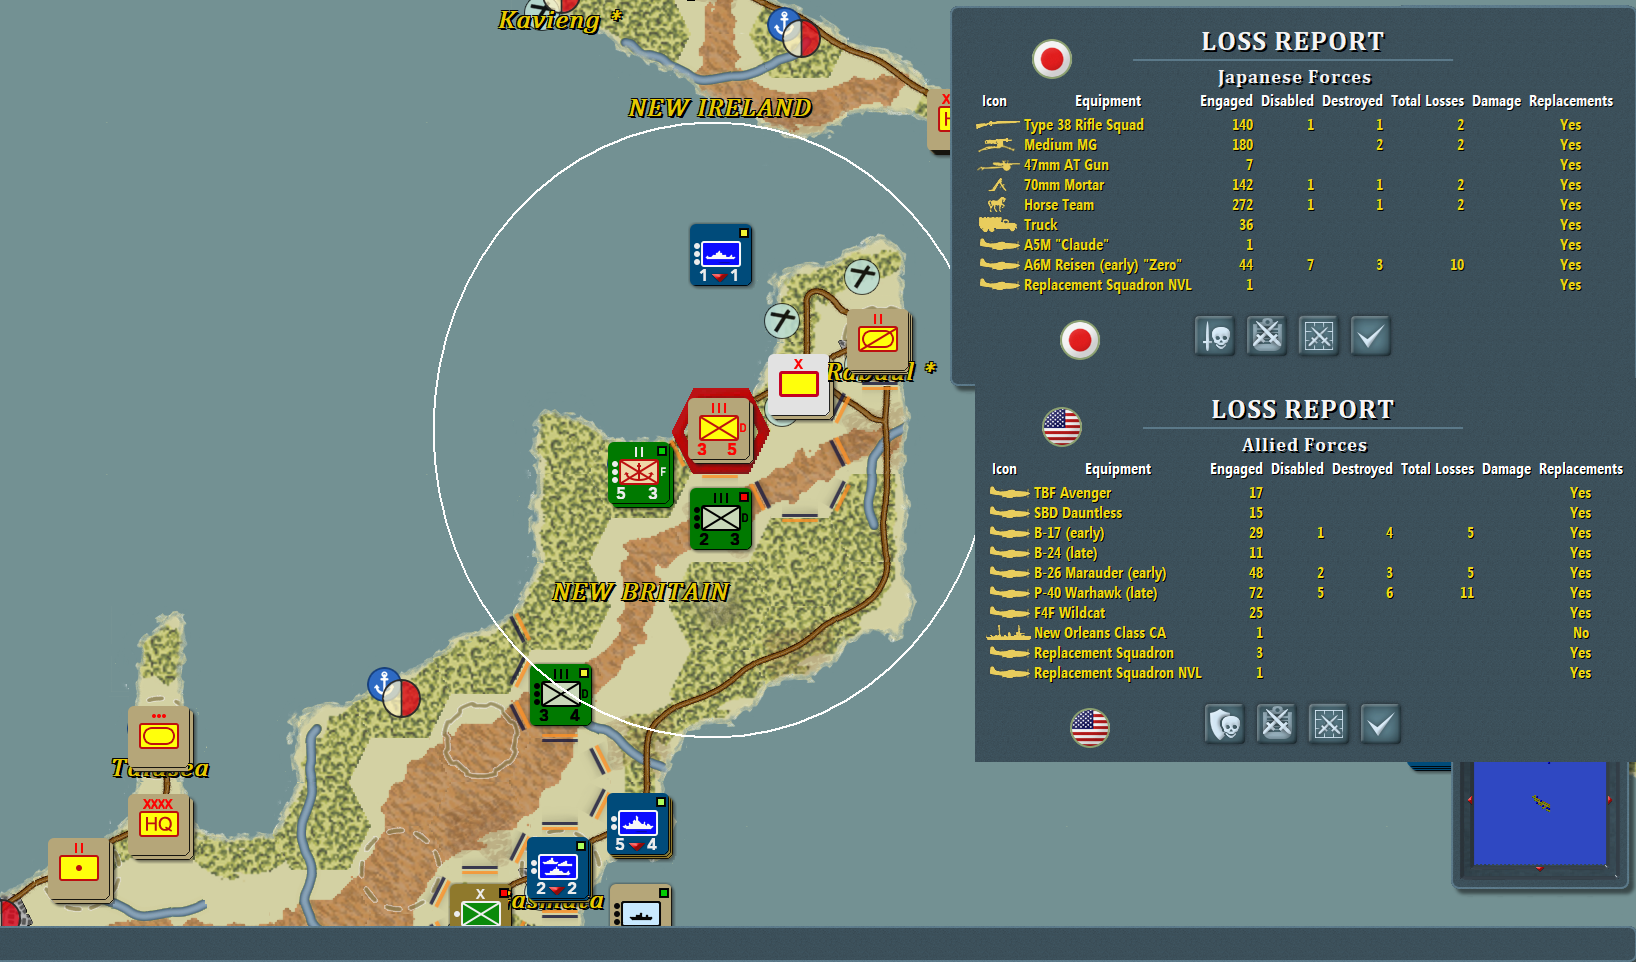The image size is (1636, 962).
Task: Click the Type 38 Rifle Squad row
Action: click(1295, 125)
